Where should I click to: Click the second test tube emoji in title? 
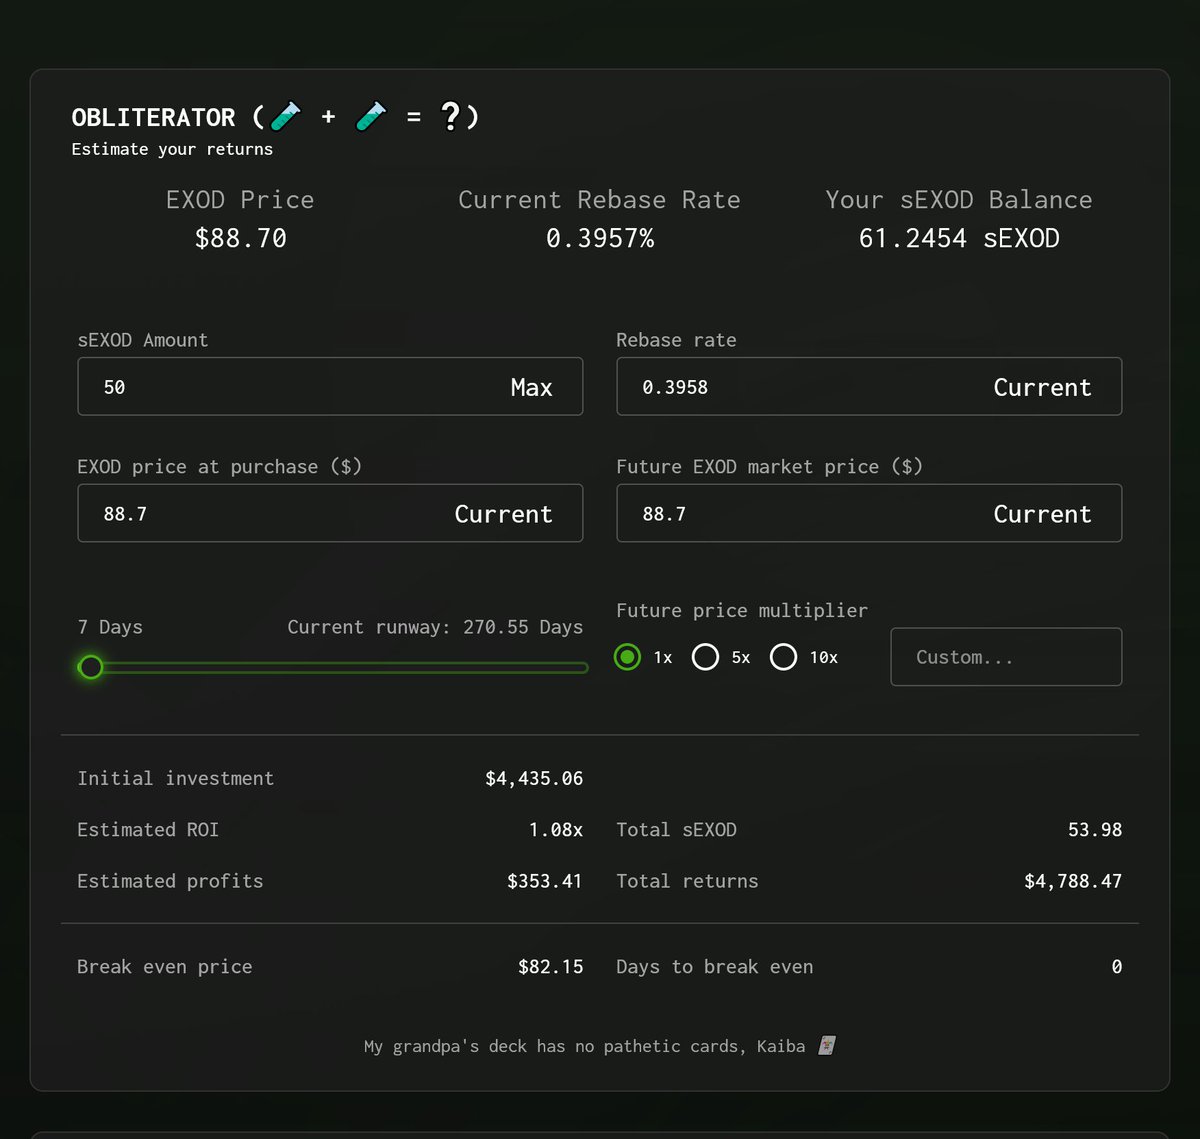pos(371,117)
